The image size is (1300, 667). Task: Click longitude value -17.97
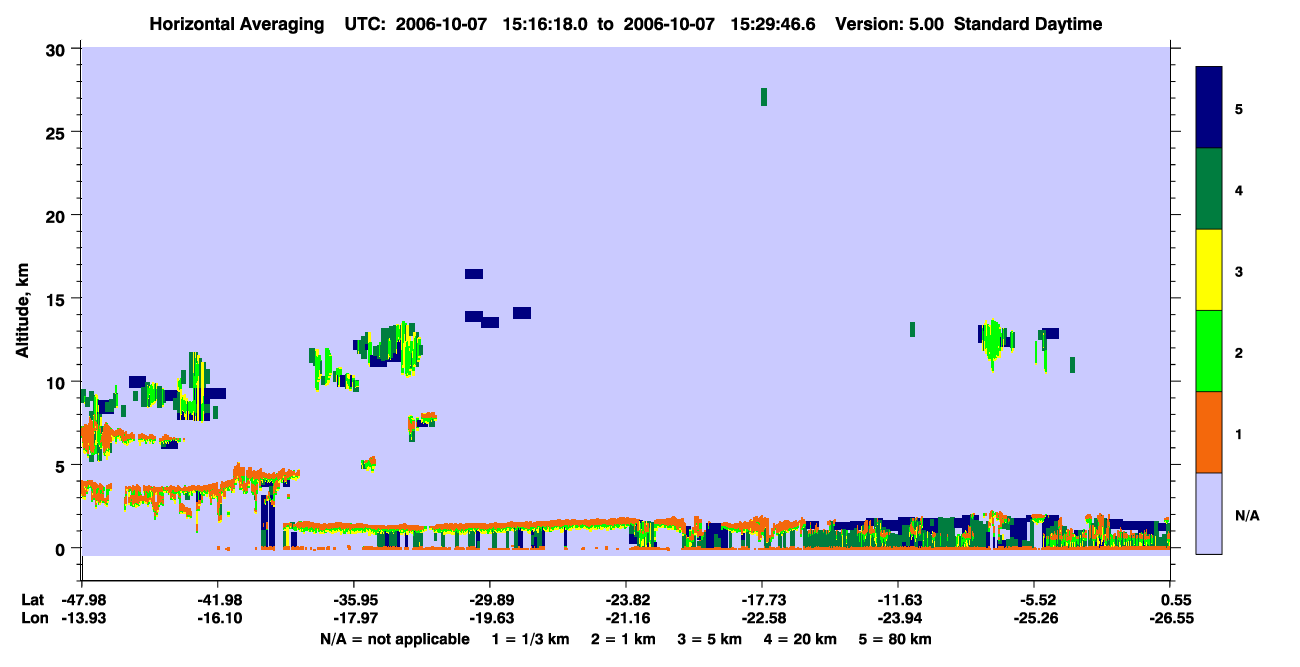point(353,618)
